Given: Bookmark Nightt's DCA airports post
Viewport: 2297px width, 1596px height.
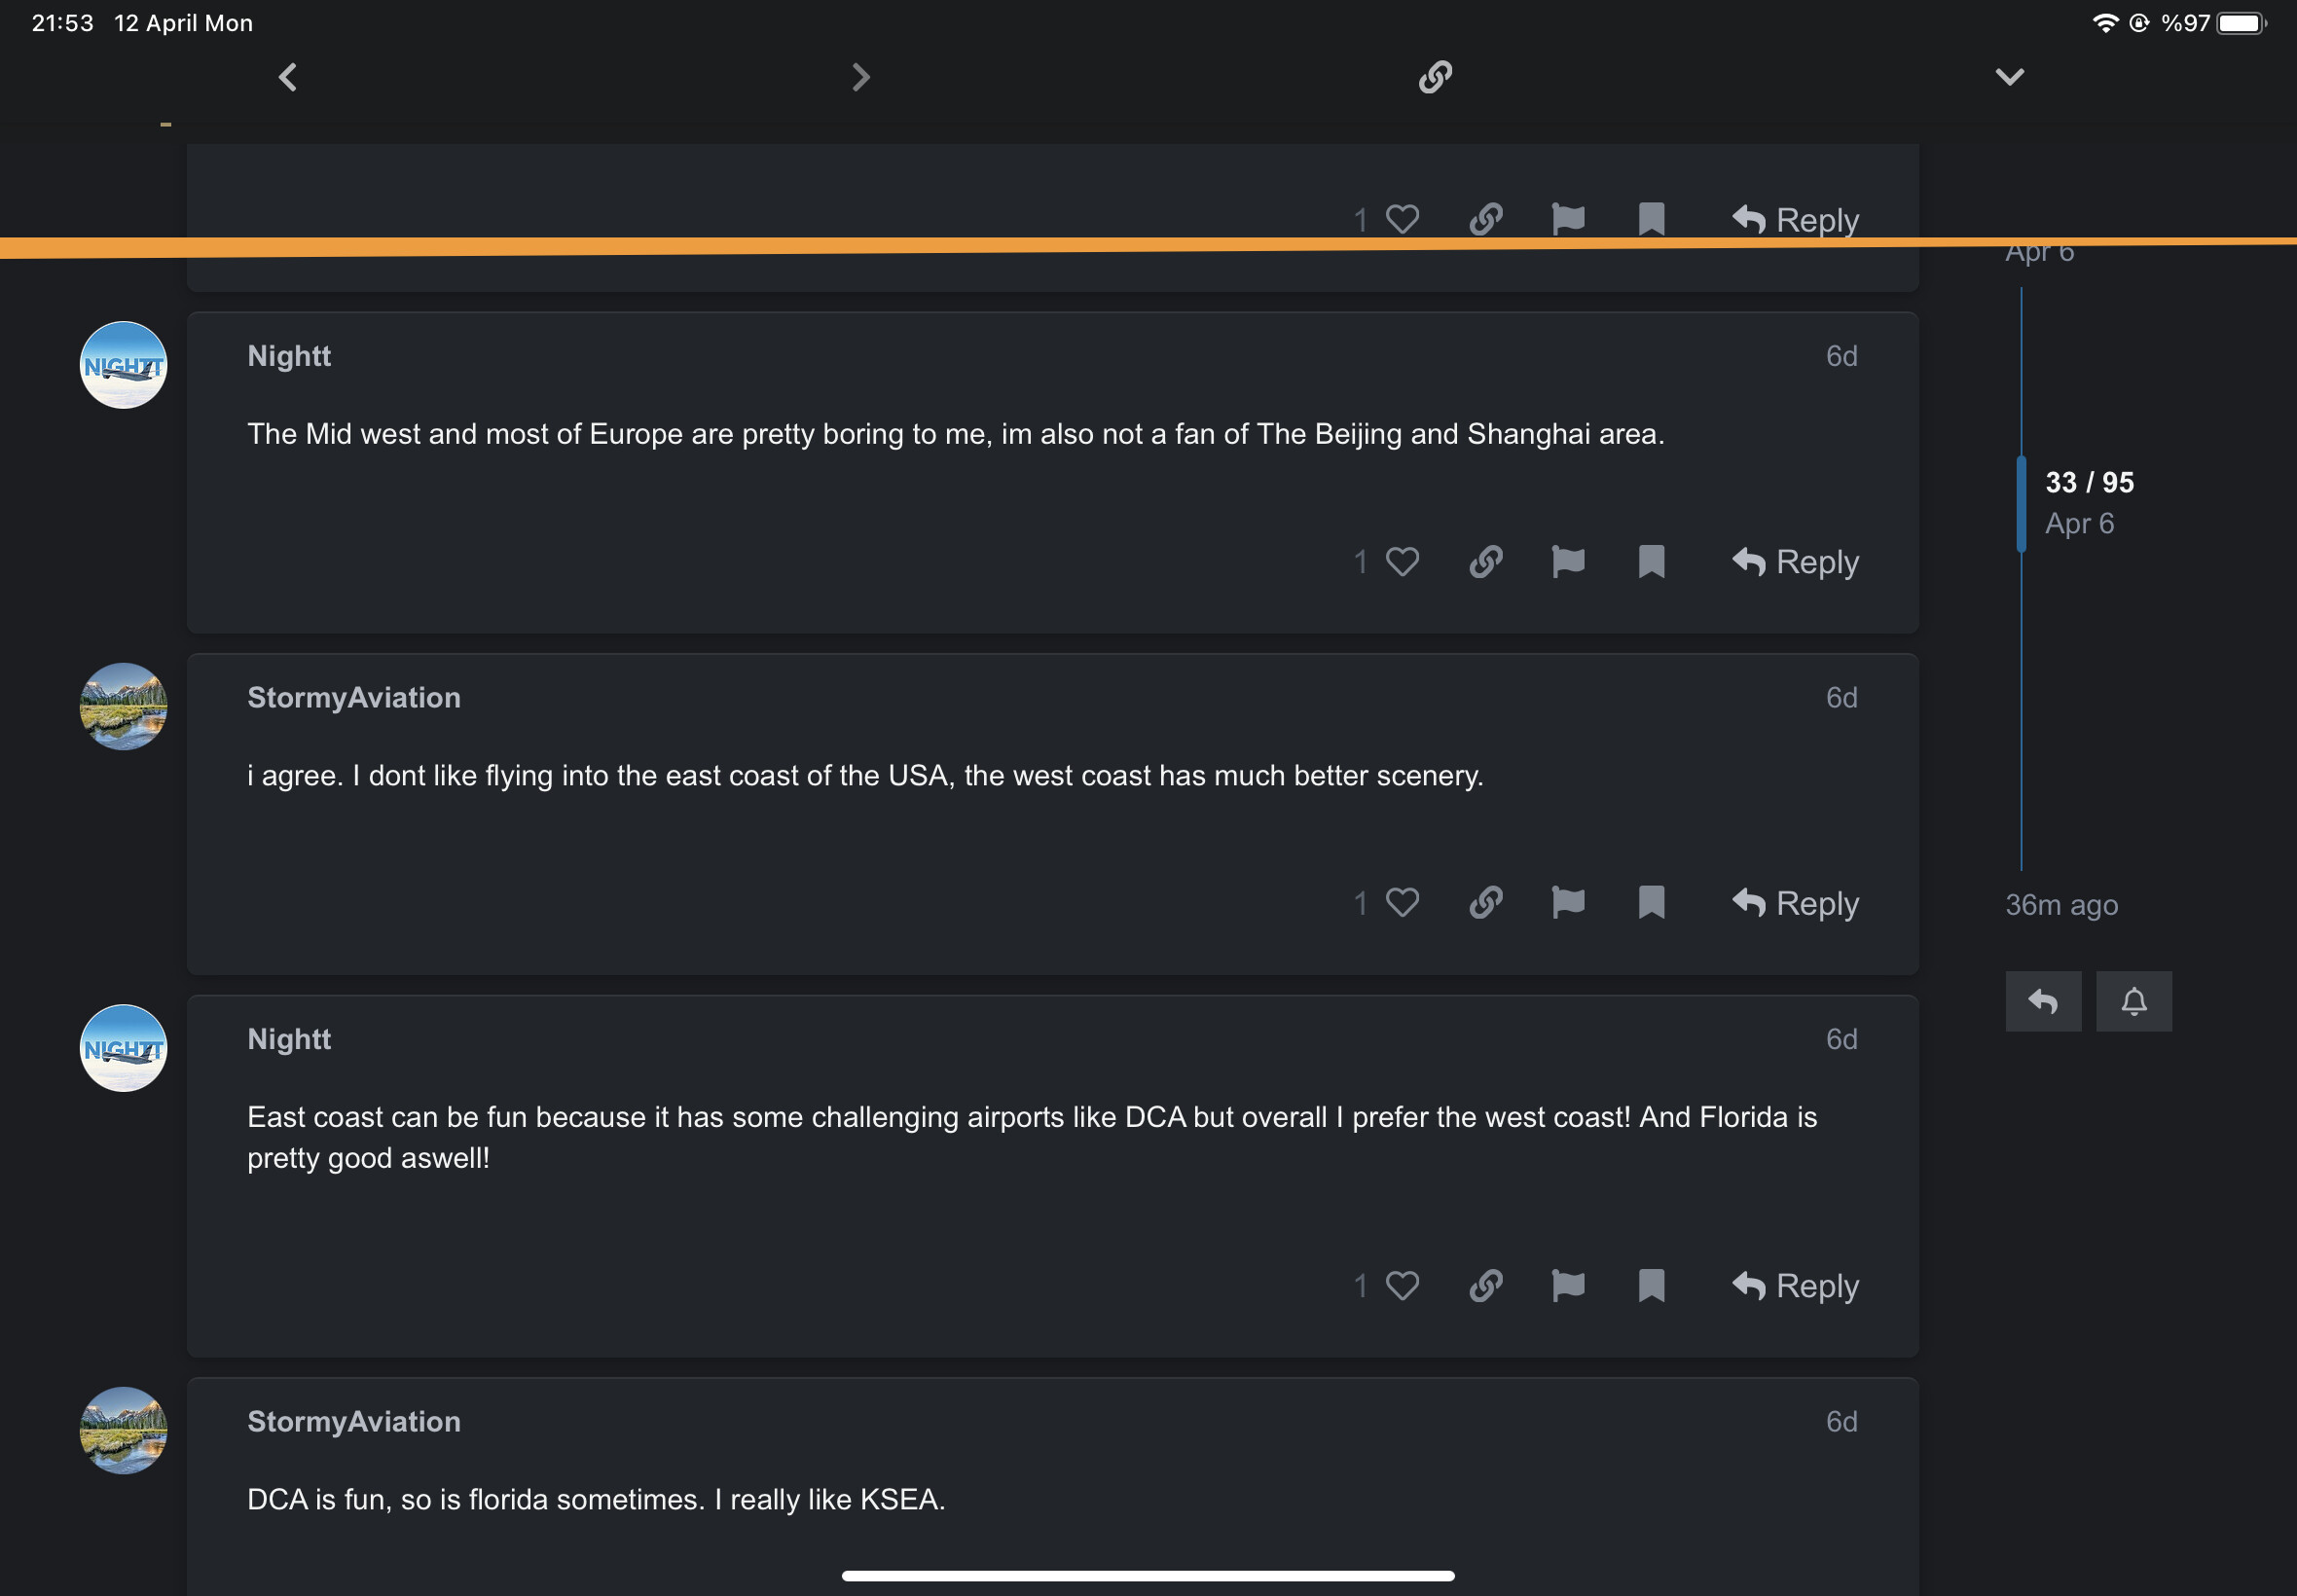Looking at the screenshot, I should (1651, 1285).
